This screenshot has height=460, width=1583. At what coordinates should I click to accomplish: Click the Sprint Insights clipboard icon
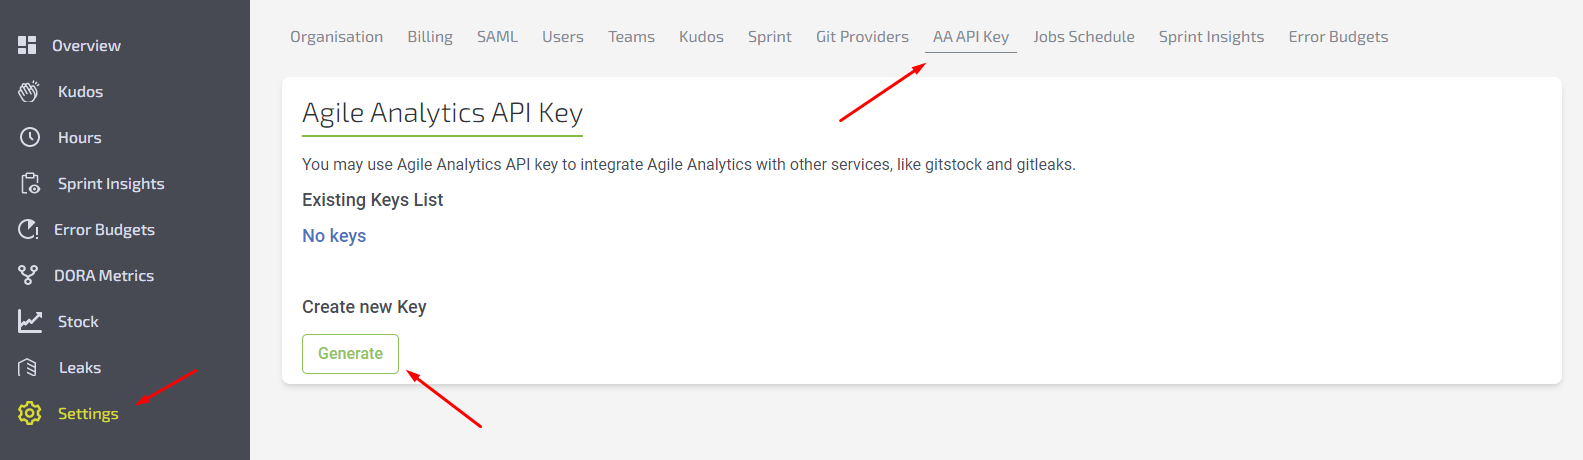30,183
